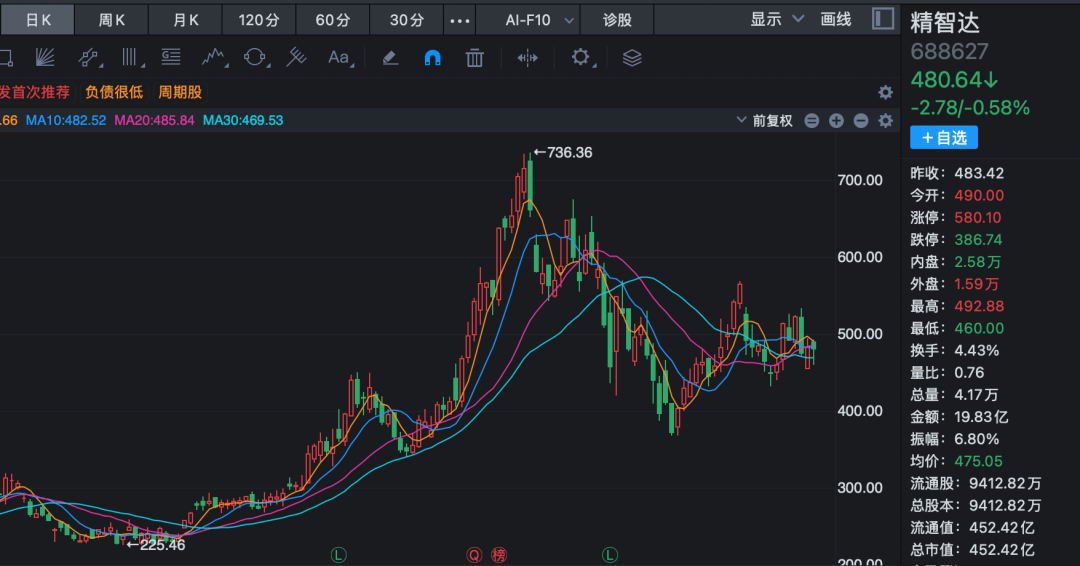The width and height of the screenshot is (1080, 566).
Task: Click the 换手 value 4.43%
Action: pos(977,350)
